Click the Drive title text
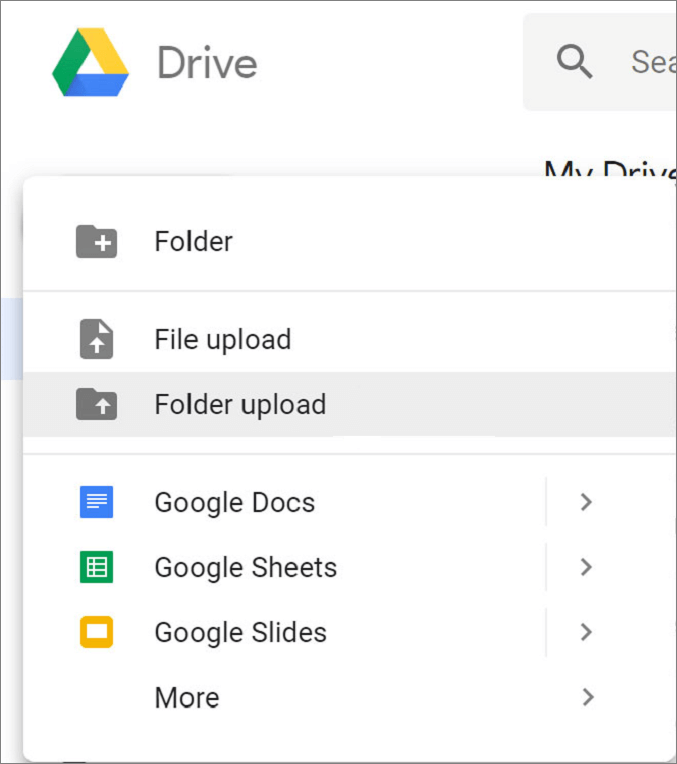The image size is (677, 764). pyautogui.click(x=207, y=63)
